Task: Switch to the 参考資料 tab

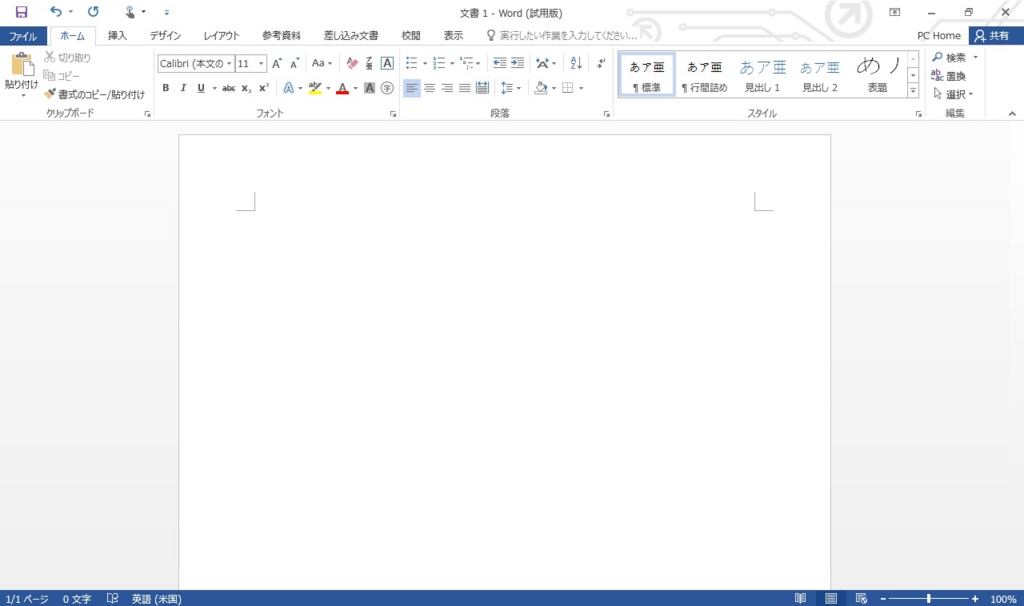Action: (x=281, y=35)
